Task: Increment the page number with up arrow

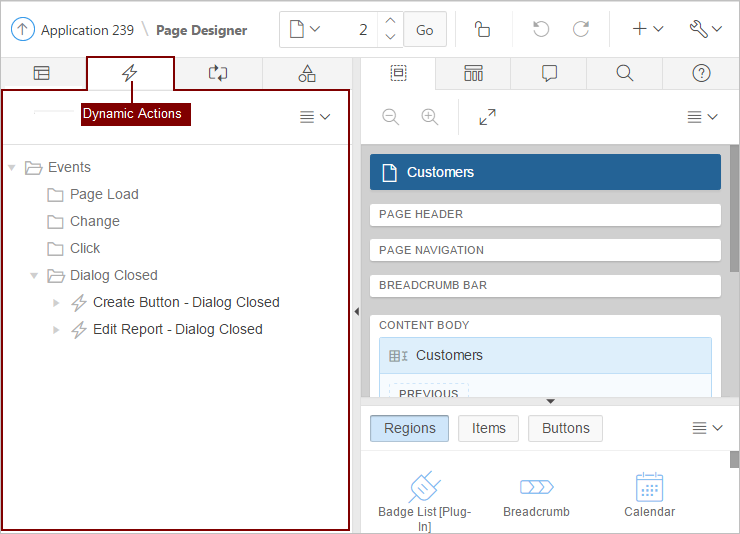Action: [x=390, y=21]
